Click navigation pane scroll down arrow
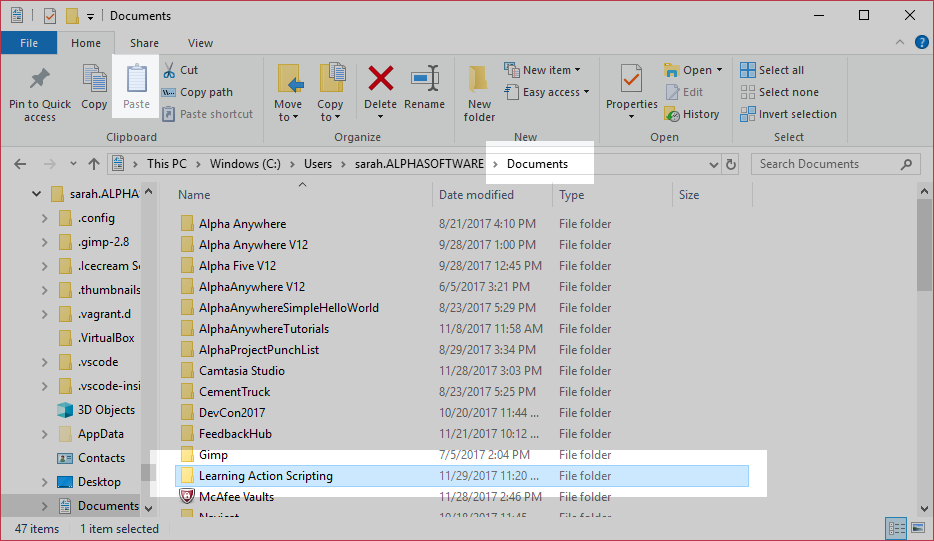The height and width of the screenshot is (541, 934). point(148,509)
